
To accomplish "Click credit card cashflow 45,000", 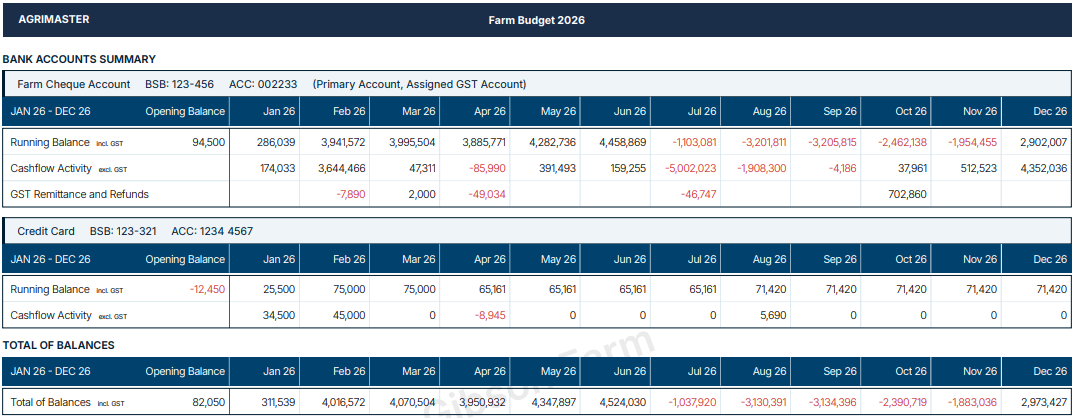I will coord(348,315).
